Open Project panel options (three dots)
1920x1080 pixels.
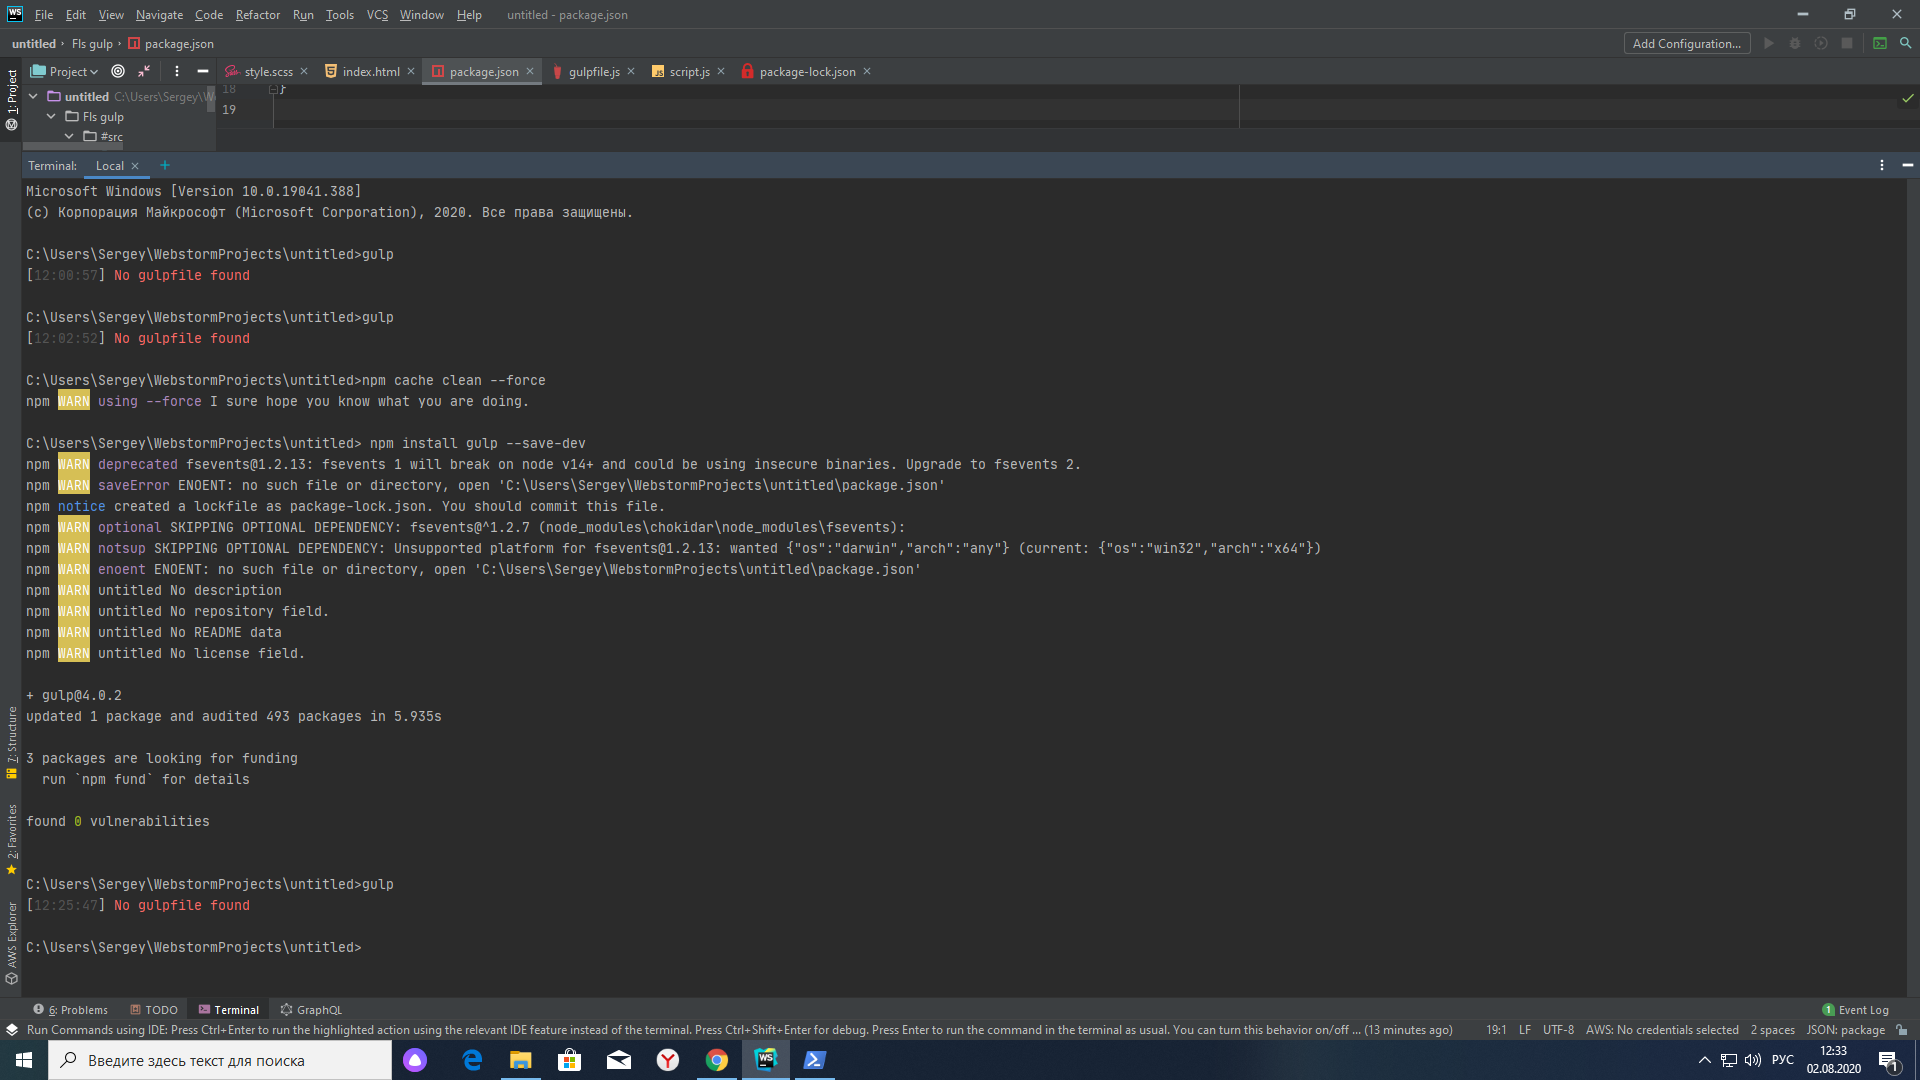(x=177, y=71)
